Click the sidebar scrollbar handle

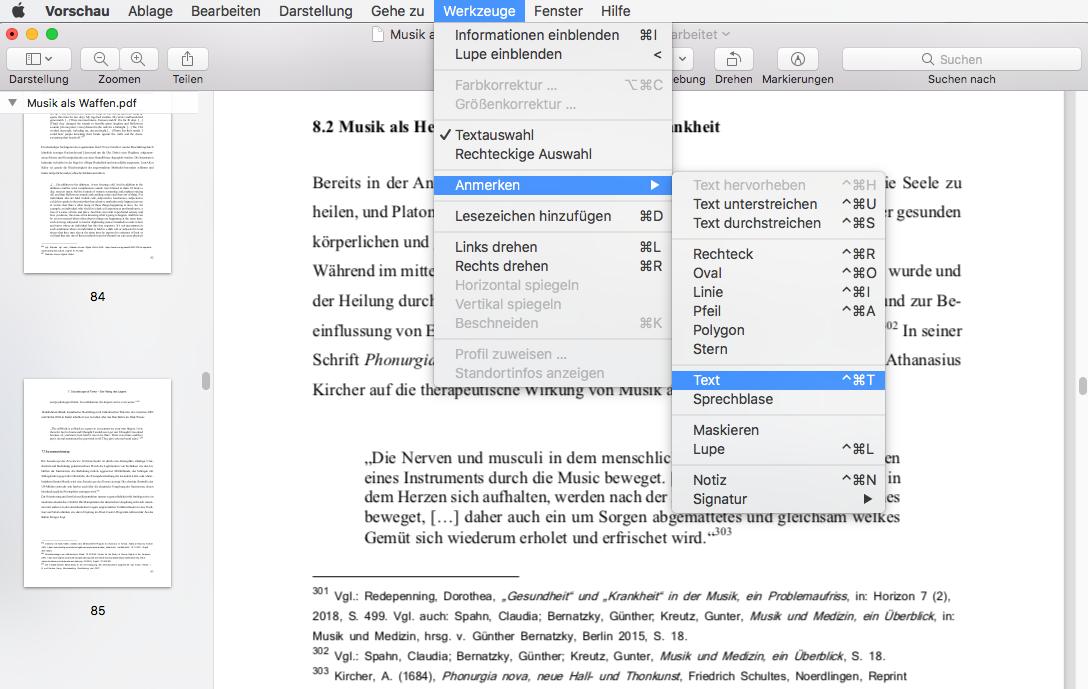click(x=205, y=381)
